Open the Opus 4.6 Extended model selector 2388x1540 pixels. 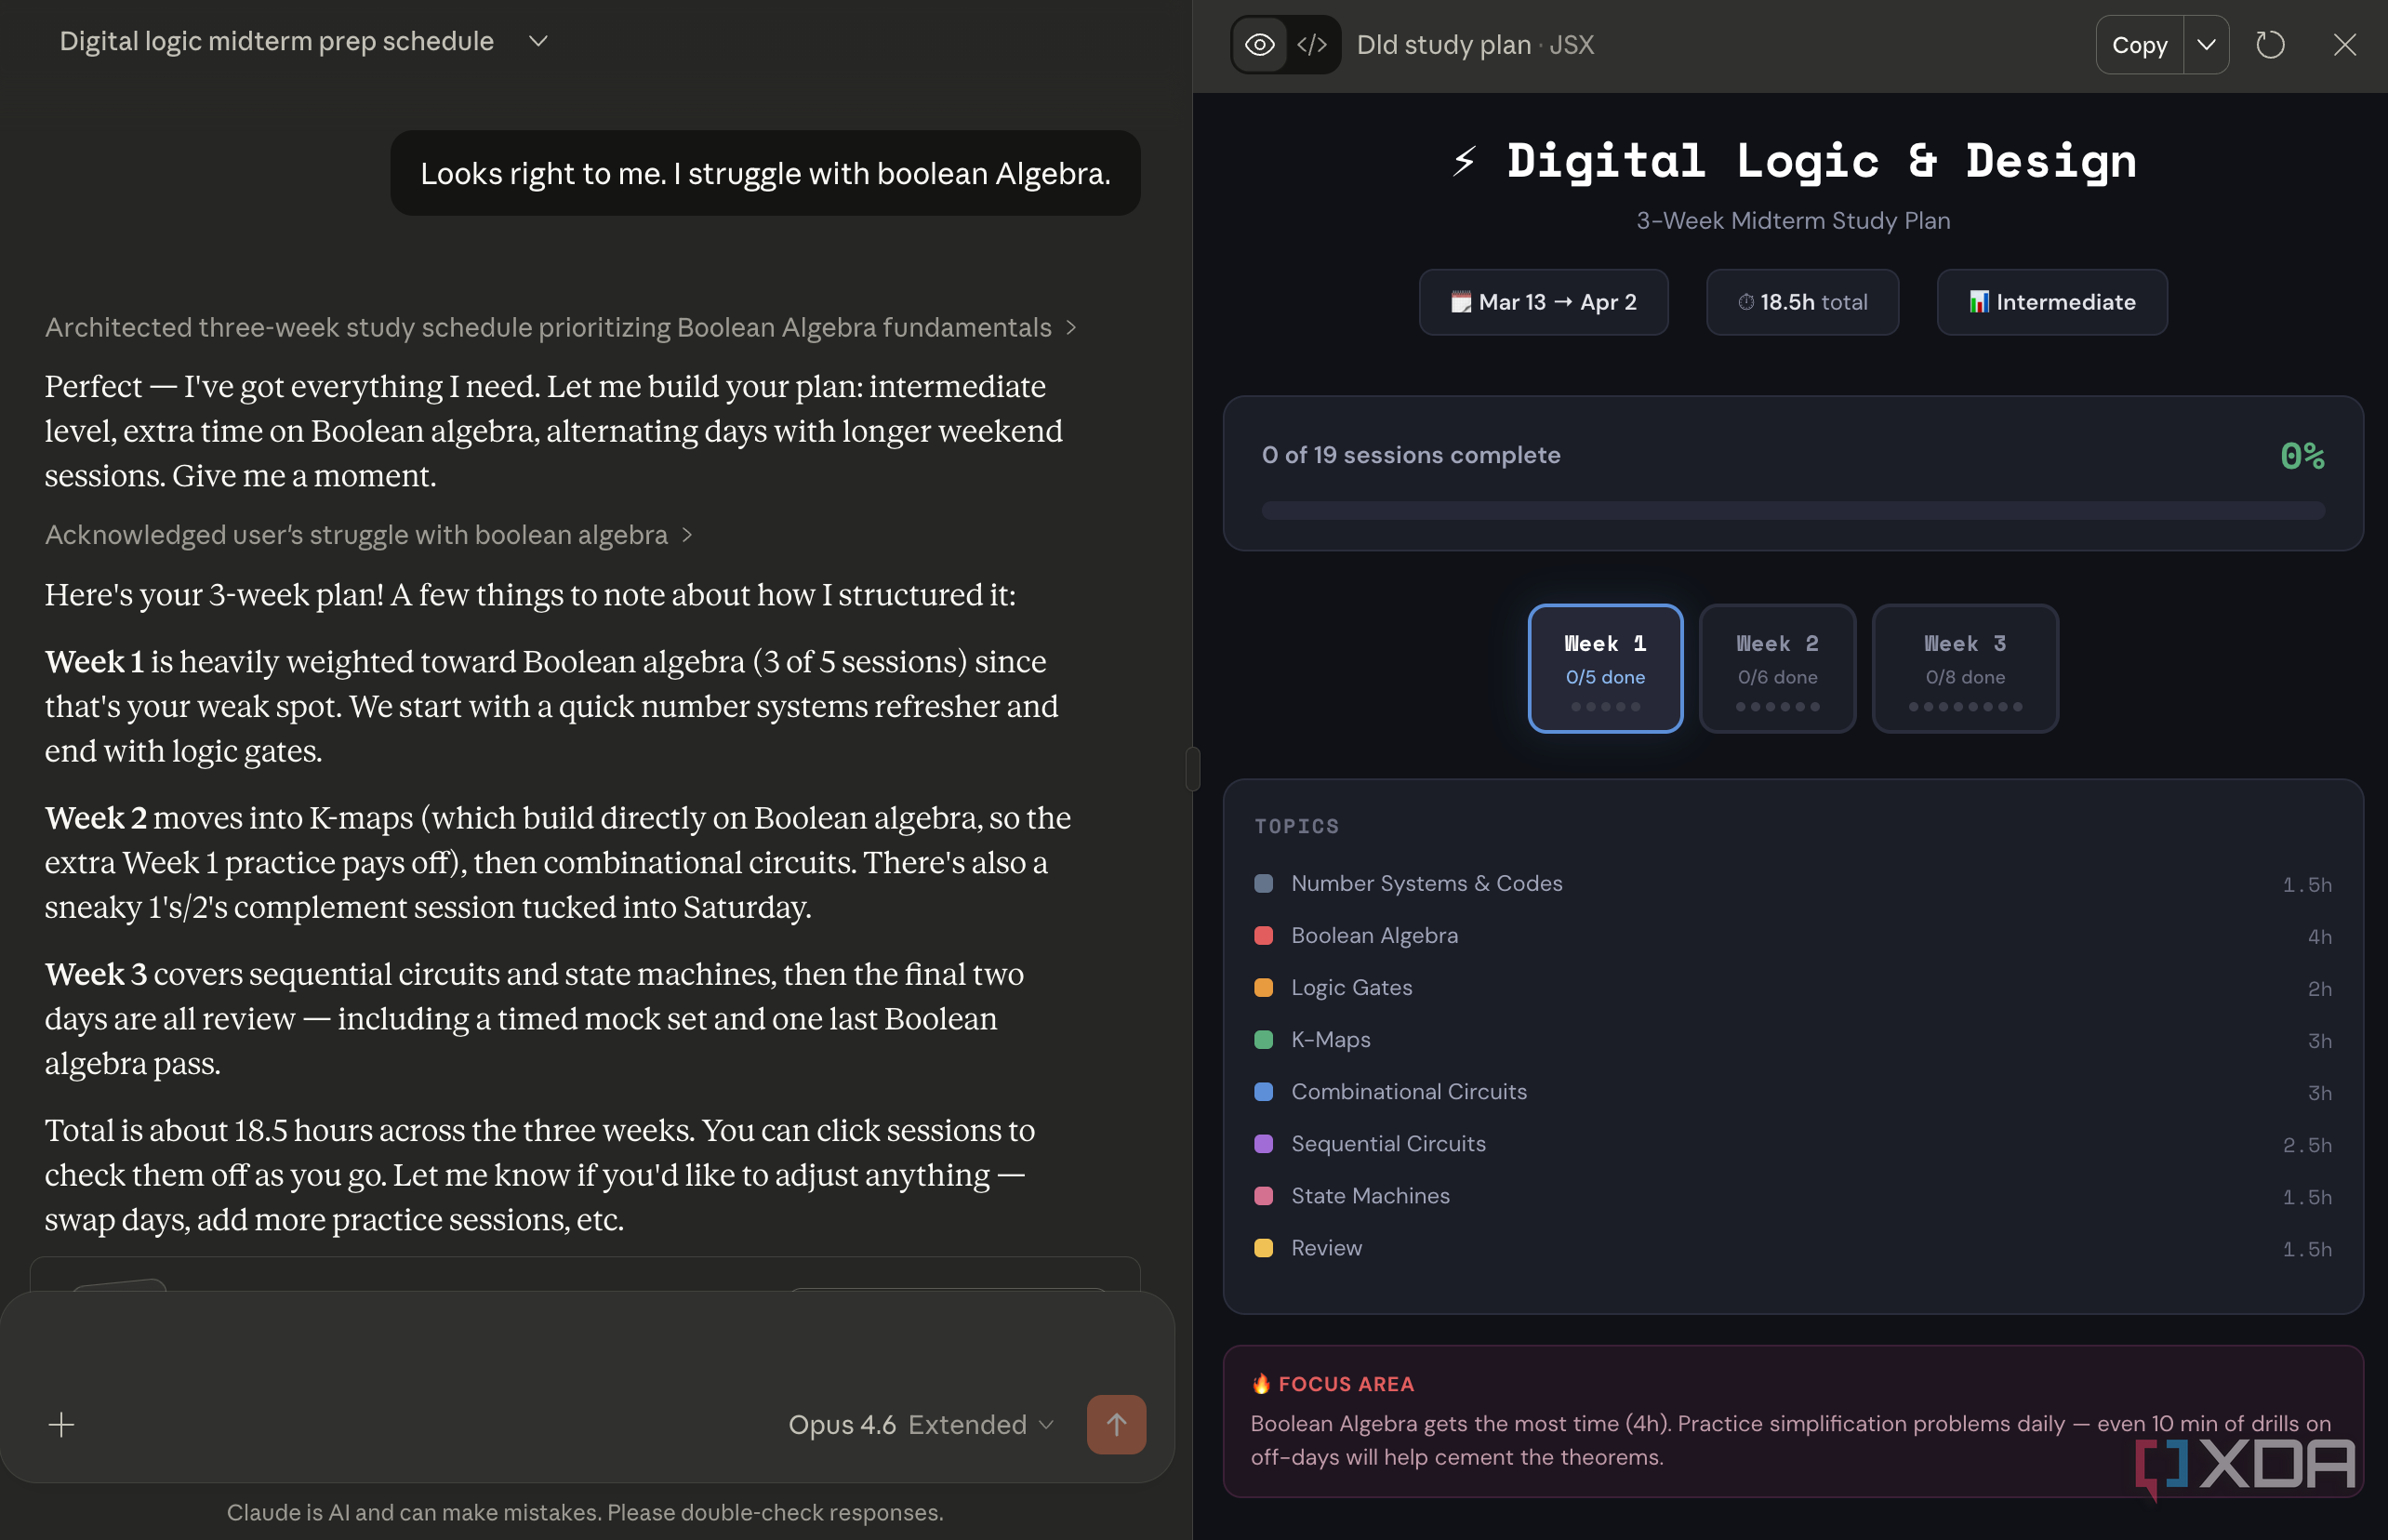(x=921, y=1424)
